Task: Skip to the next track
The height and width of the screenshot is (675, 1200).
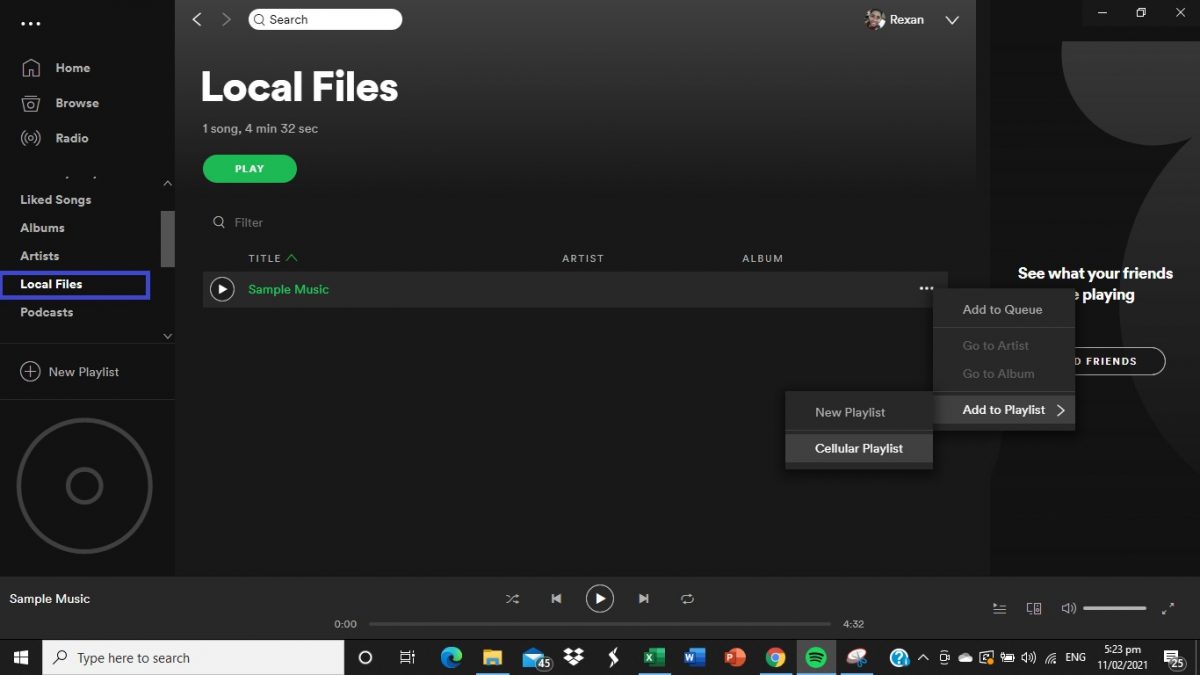Action: 644,599
